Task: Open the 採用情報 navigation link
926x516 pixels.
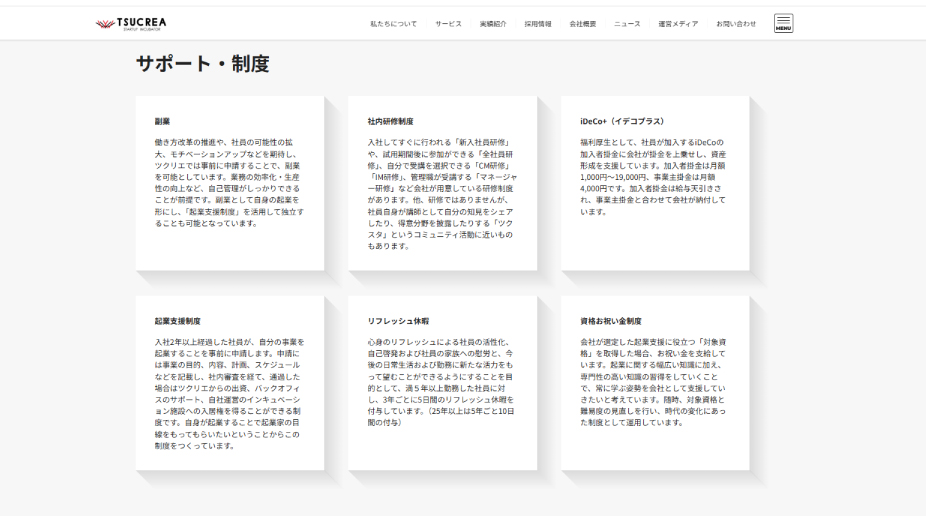Action: 538,23
